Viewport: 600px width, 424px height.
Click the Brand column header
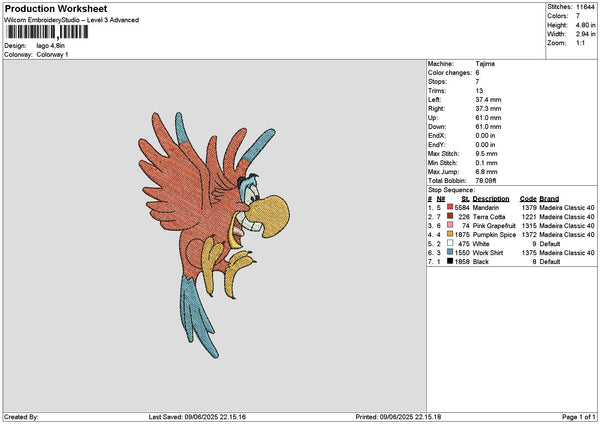pyautogui.click(x=551, y=198)
